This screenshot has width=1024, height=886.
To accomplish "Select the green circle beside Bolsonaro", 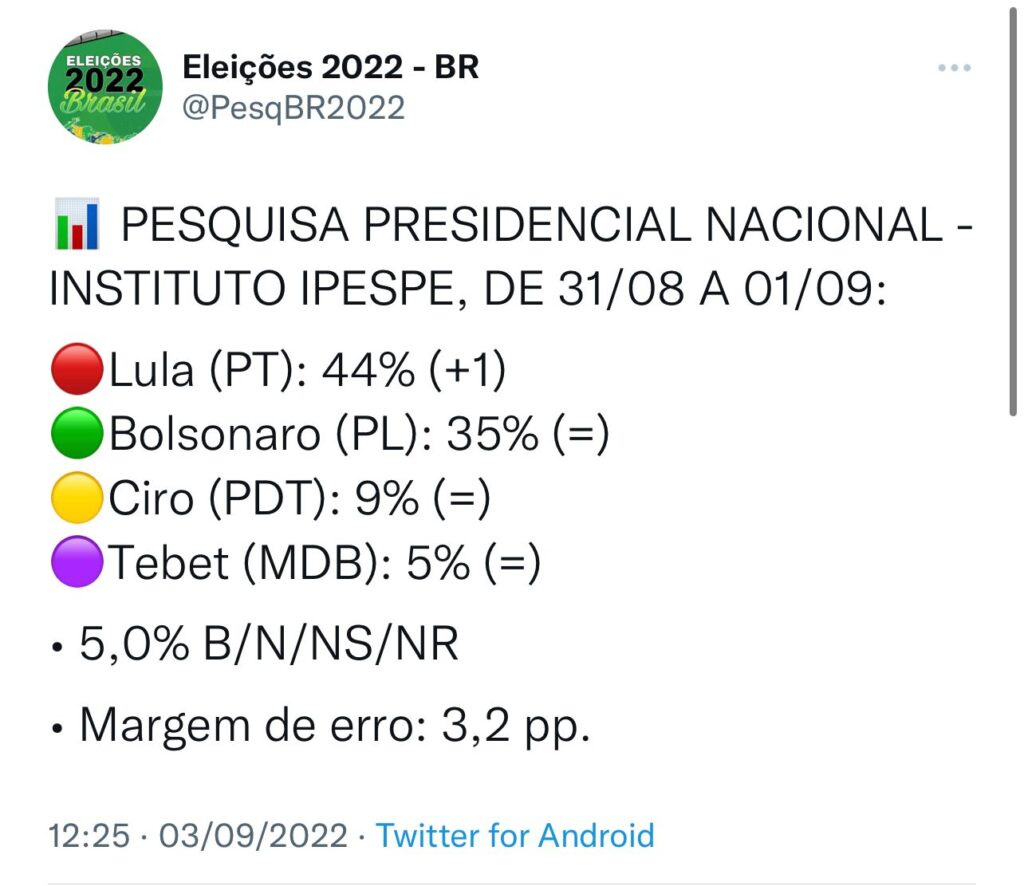I will [x=76, y=436].
